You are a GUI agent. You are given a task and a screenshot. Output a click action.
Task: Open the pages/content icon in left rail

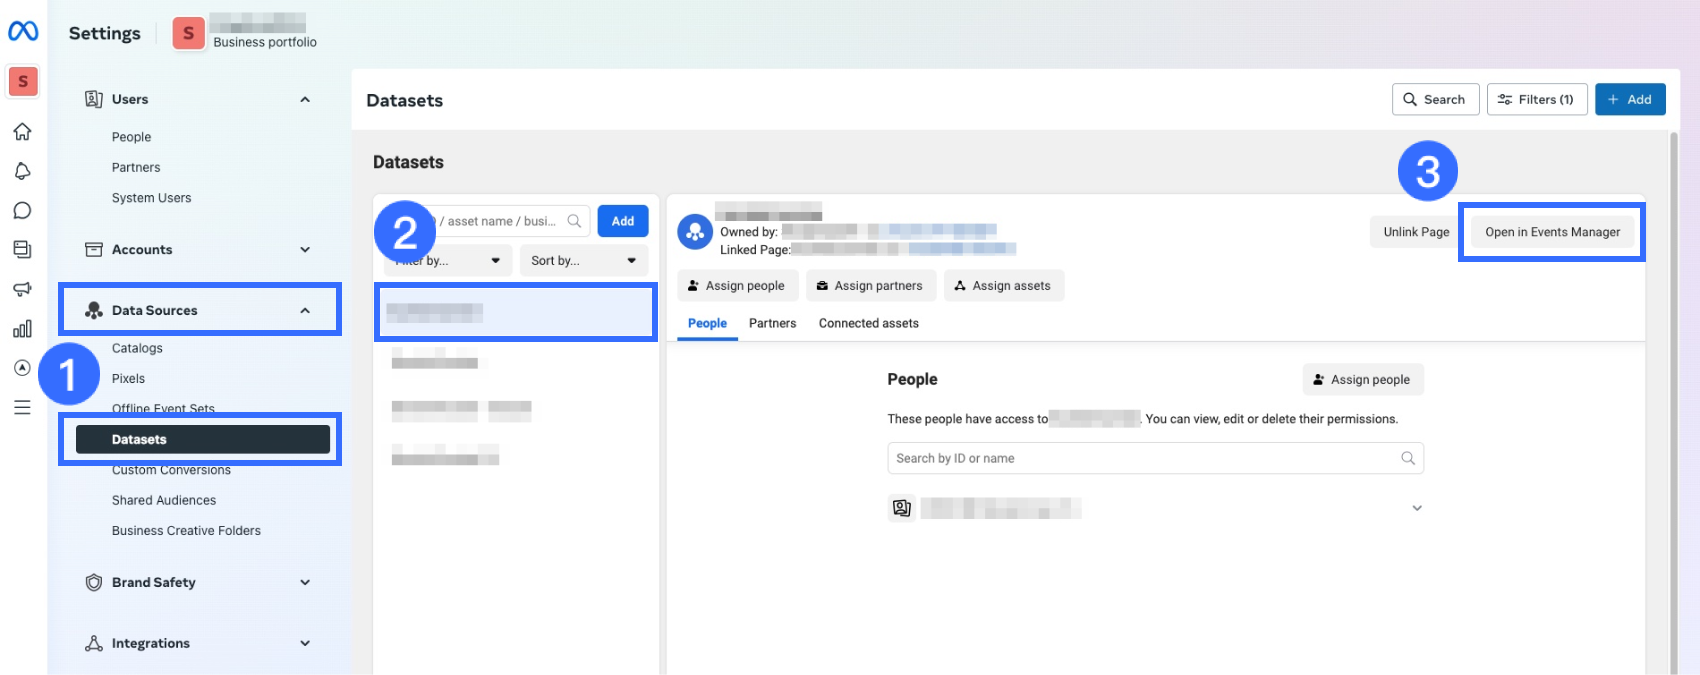(x=22, y=249)
